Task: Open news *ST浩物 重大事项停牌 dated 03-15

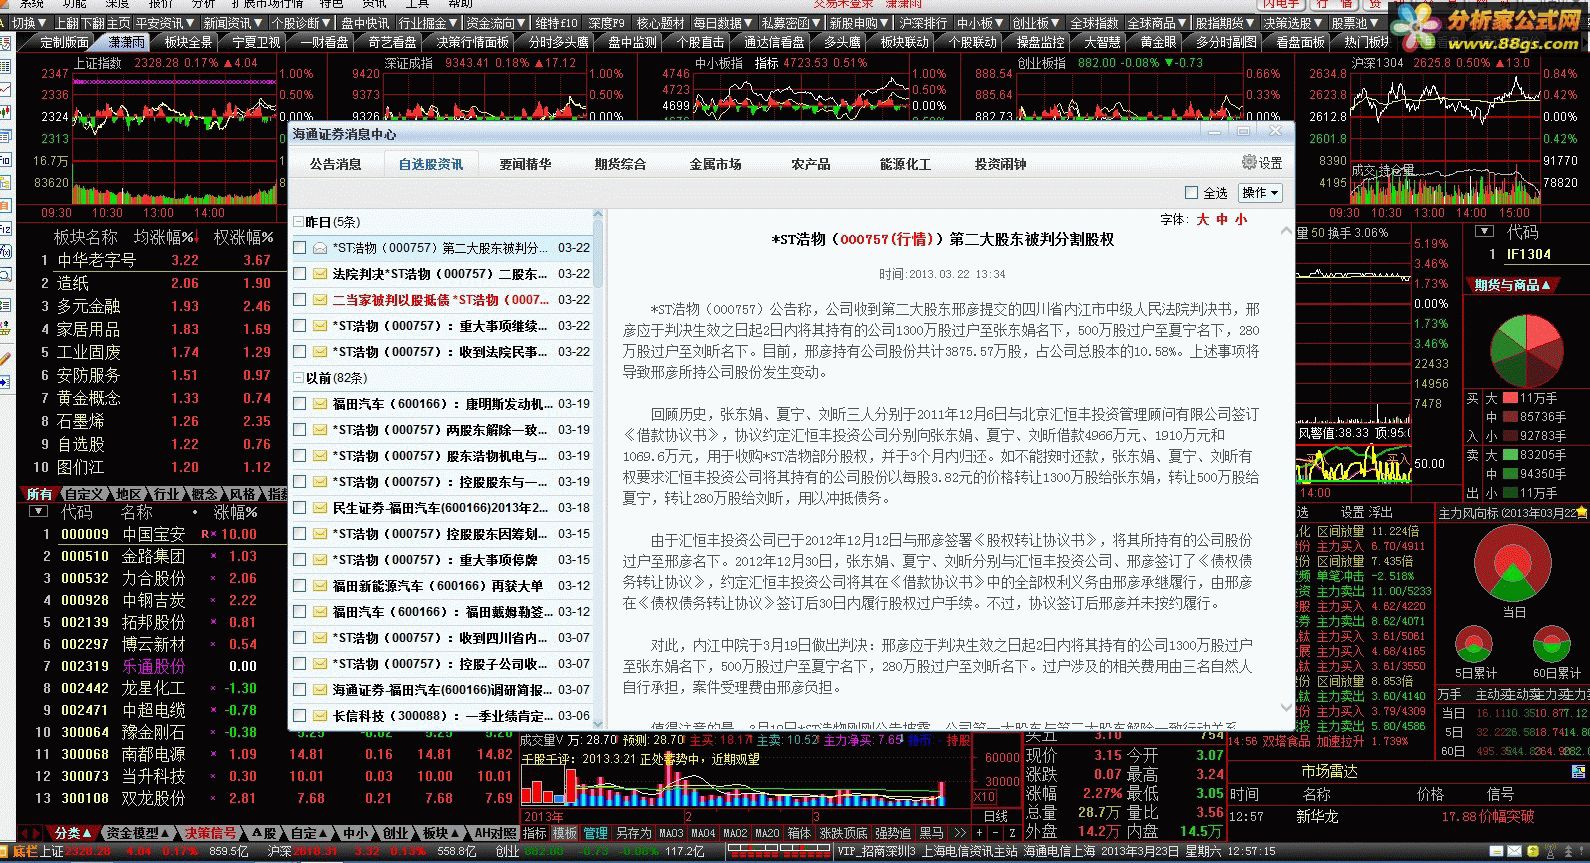Action: (435, 560)
